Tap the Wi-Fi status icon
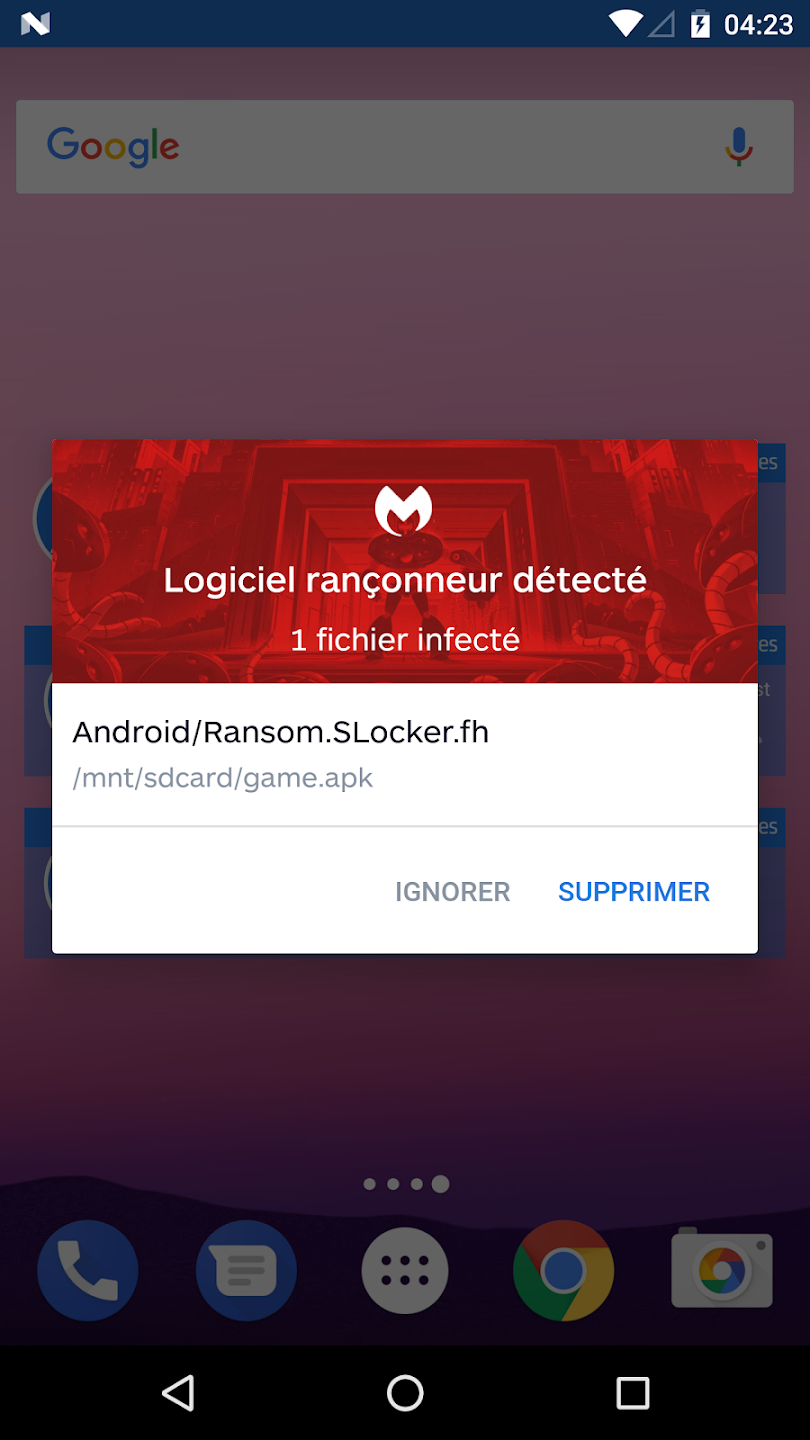Screen dimensions: 810x1440 pyautogui.click(x=626, y=23)
